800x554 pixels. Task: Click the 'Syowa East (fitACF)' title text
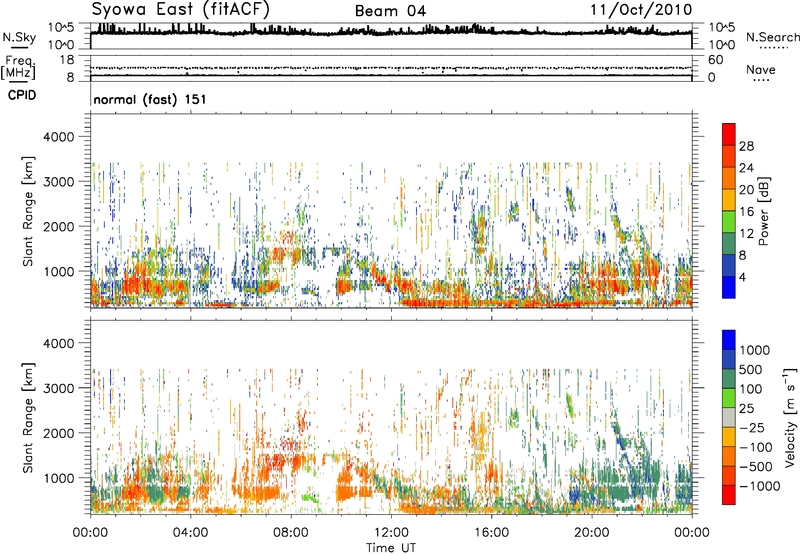[180, 9]
